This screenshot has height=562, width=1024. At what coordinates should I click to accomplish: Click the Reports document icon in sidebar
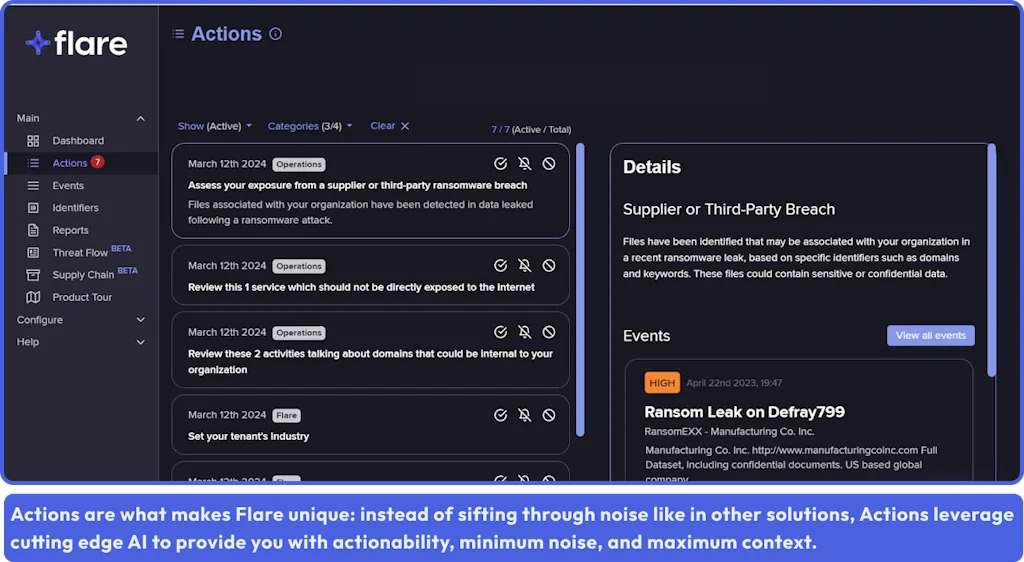pos(33,230)
